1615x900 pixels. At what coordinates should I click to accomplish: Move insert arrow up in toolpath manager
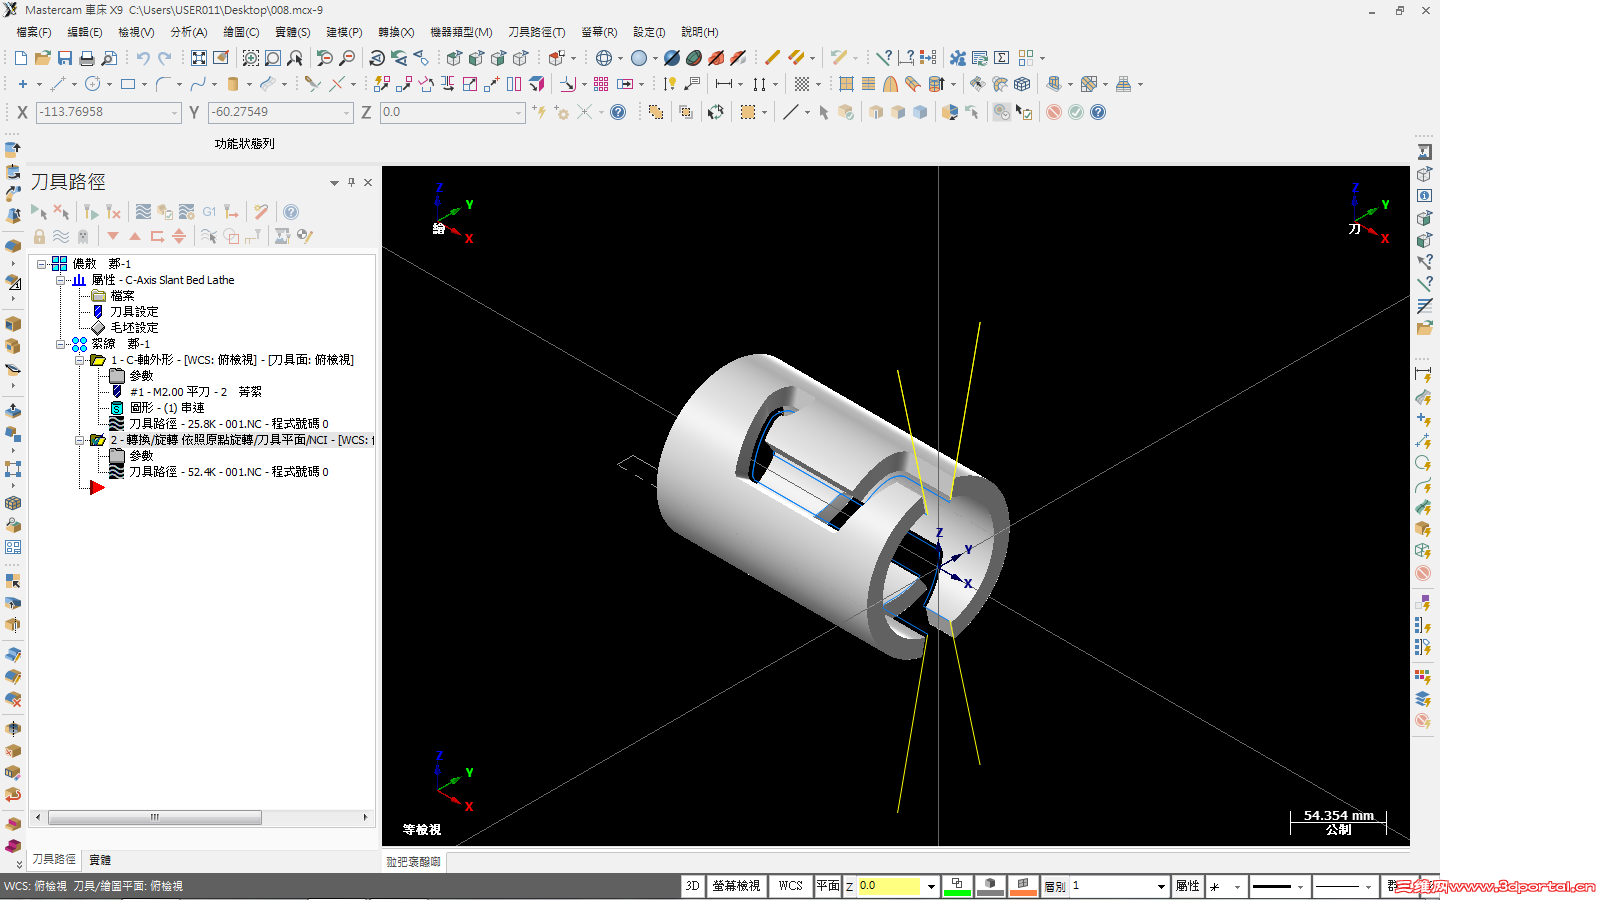pyautogui.click(x=135, y=236)
